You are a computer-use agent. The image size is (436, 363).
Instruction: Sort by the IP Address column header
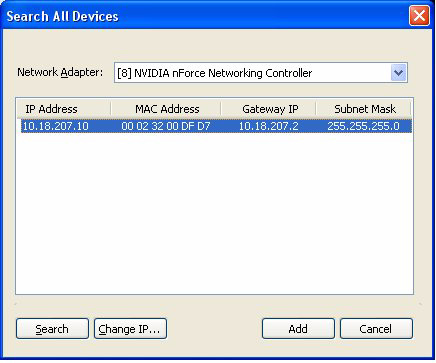coord(63,109)
